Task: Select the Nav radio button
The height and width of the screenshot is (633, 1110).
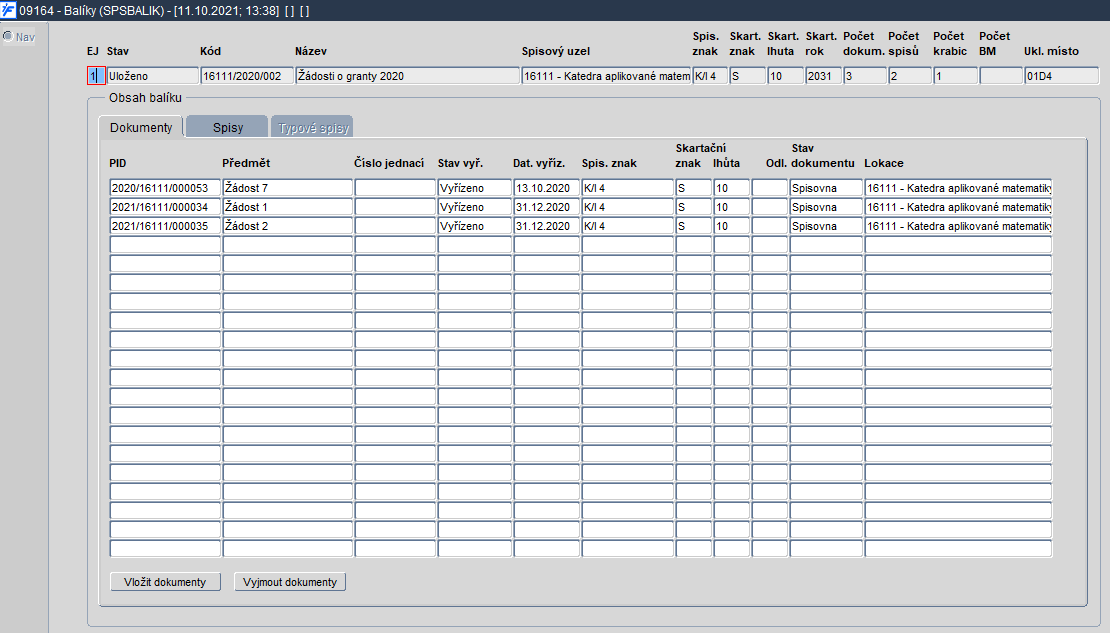Action: [8, 36]
